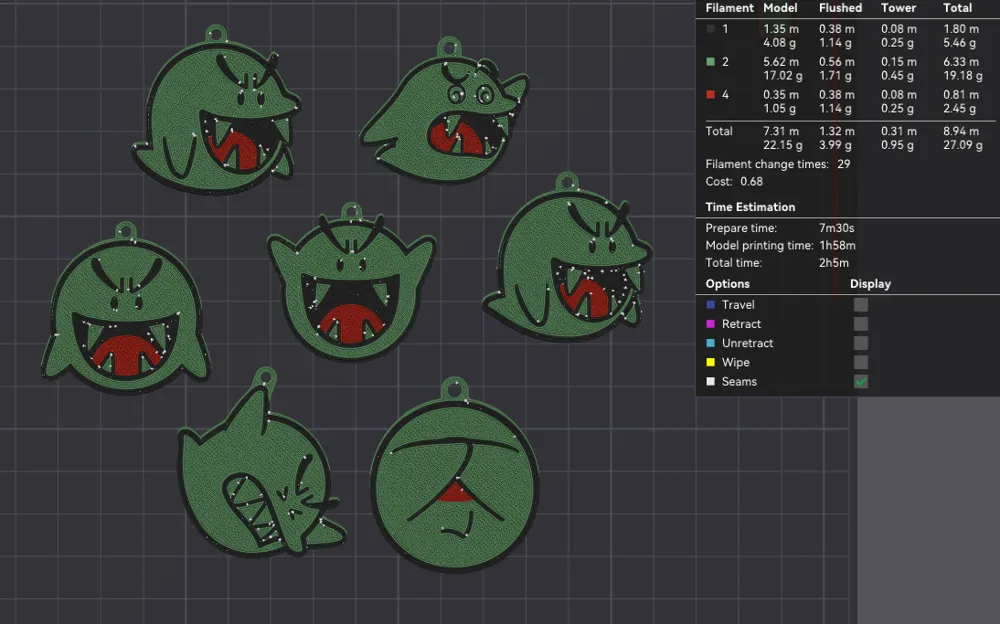Select the right-side ghost with seam-dotted mouth

pyautogui.click(x=568, y=258)
